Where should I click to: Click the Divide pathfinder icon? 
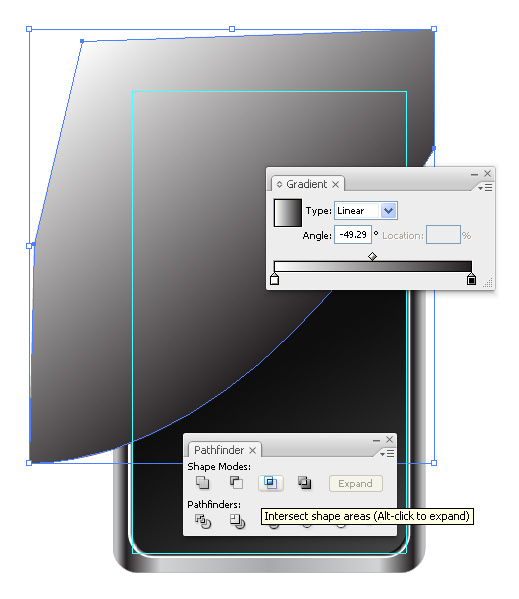203,521
